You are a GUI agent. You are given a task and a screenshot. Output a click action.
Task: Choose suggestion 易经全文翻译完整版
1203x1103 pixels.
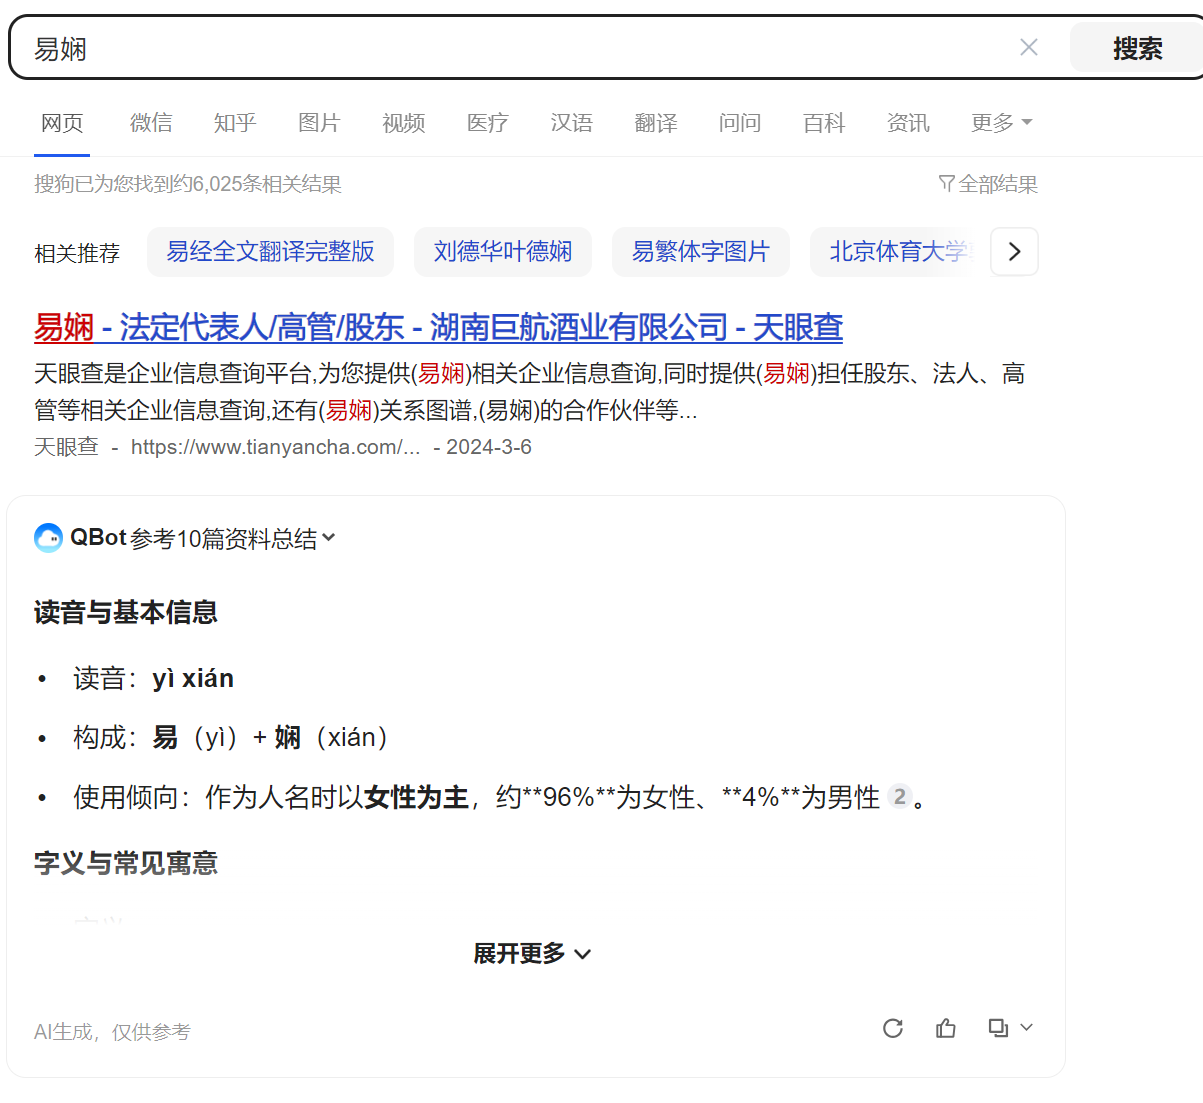(x=270, y=252)
